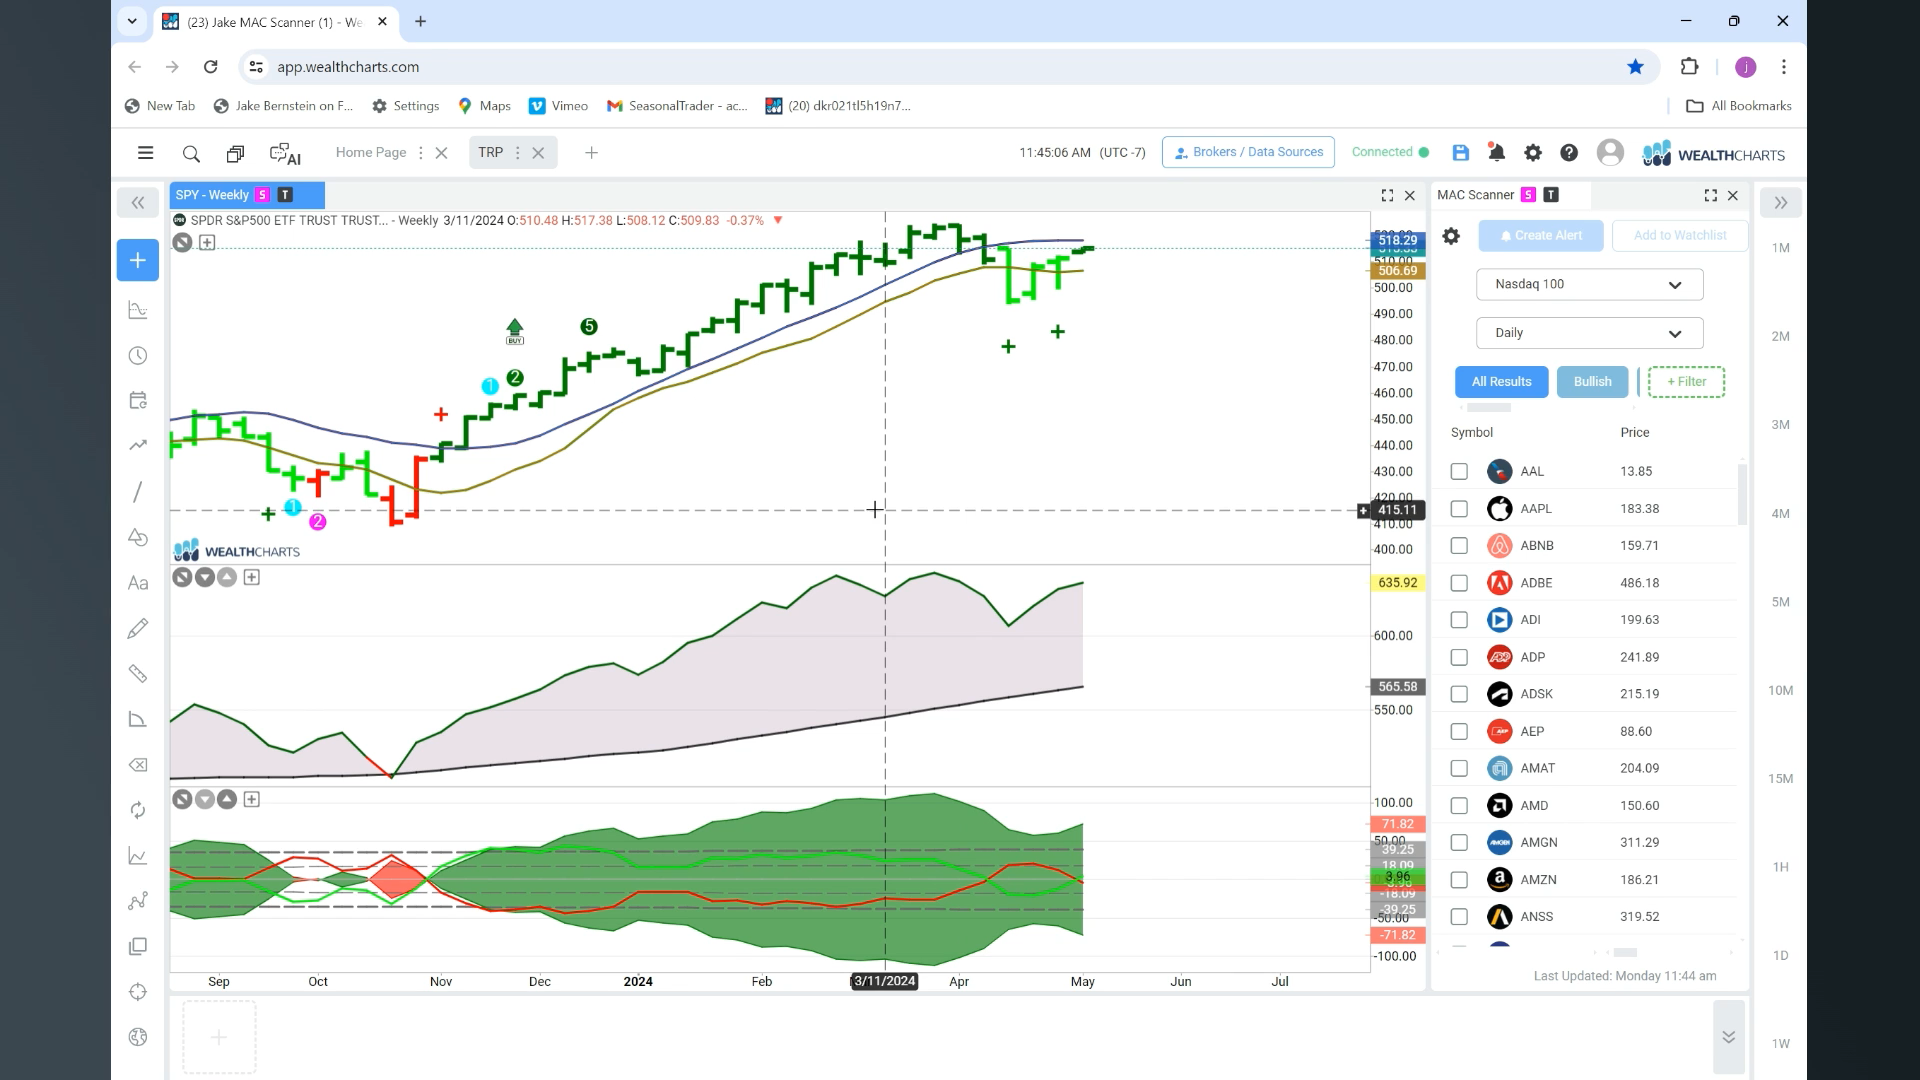Open the top bar settings gear

point(1532,153)
